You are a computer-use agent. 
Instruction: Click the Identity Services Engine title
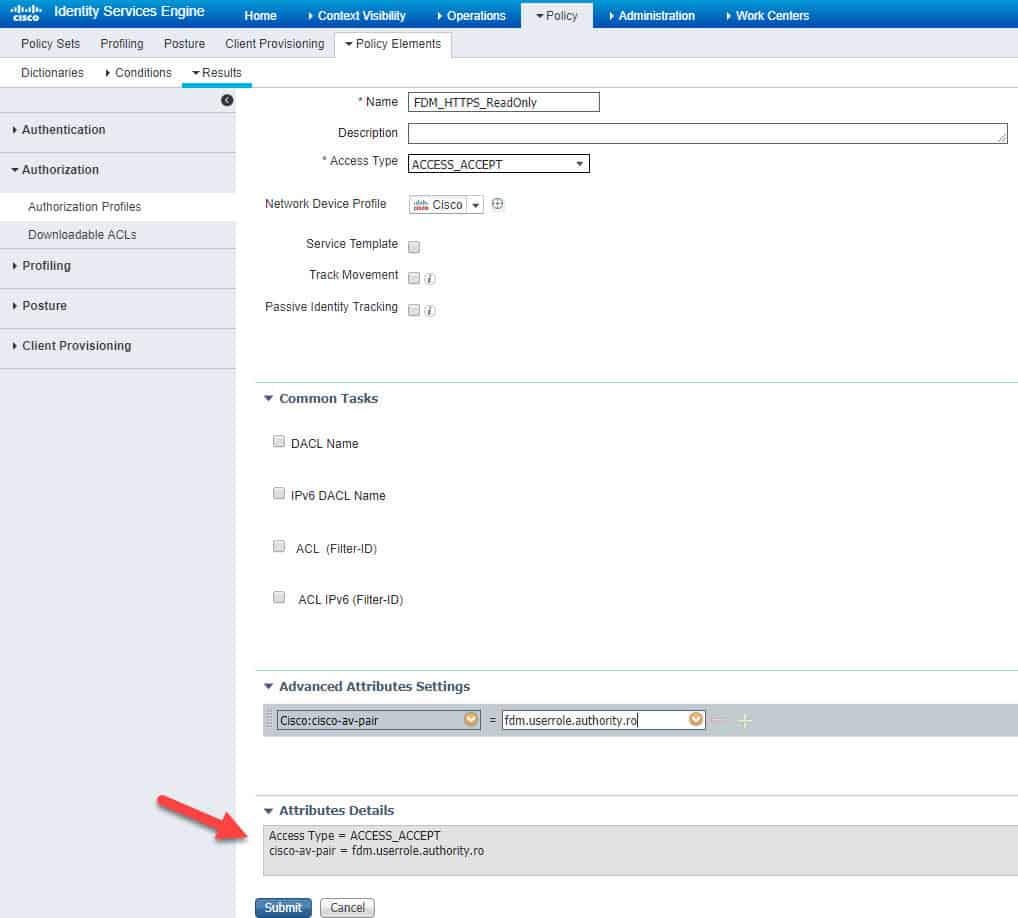(x=129, y=12)
